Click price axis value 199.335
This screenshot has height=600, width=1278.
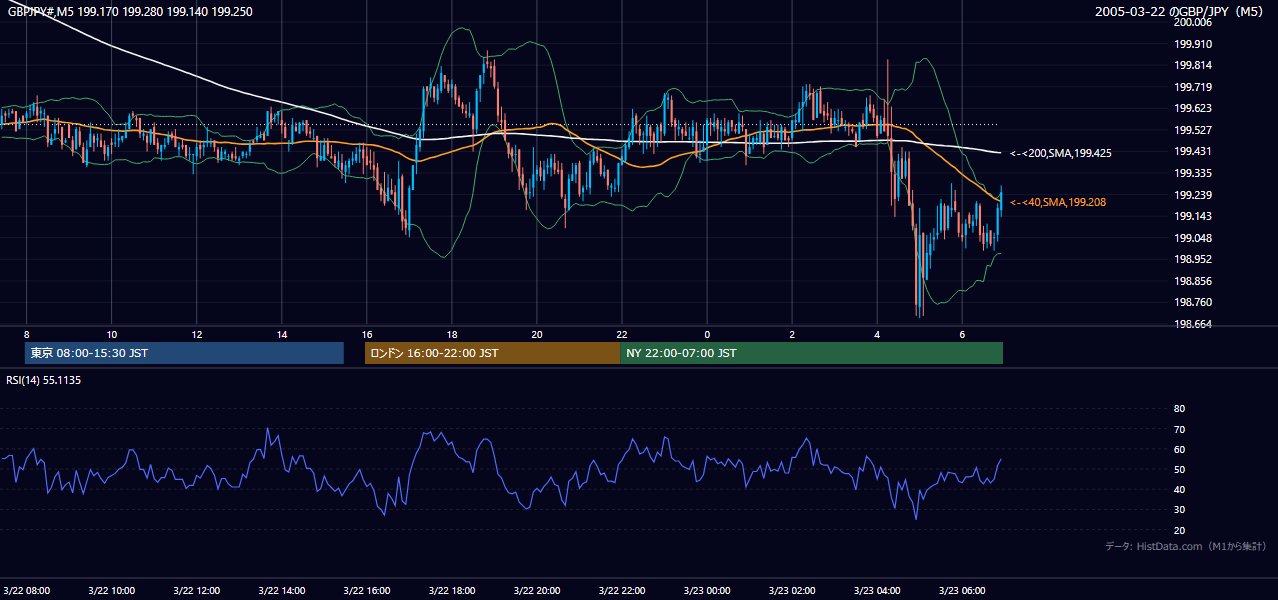1193,173
